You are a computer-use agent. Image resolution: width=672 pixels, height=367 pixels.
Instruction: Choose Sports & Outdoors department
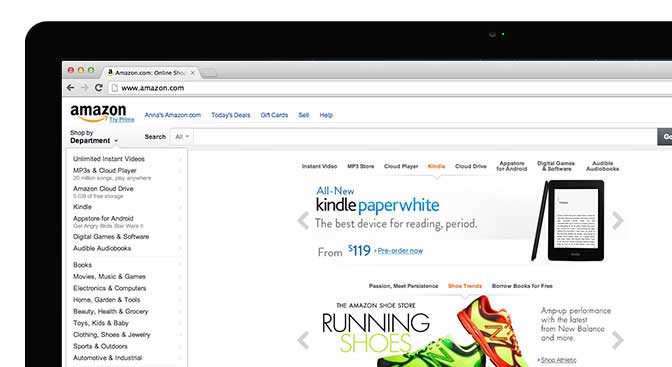click(x=100, y=346)
